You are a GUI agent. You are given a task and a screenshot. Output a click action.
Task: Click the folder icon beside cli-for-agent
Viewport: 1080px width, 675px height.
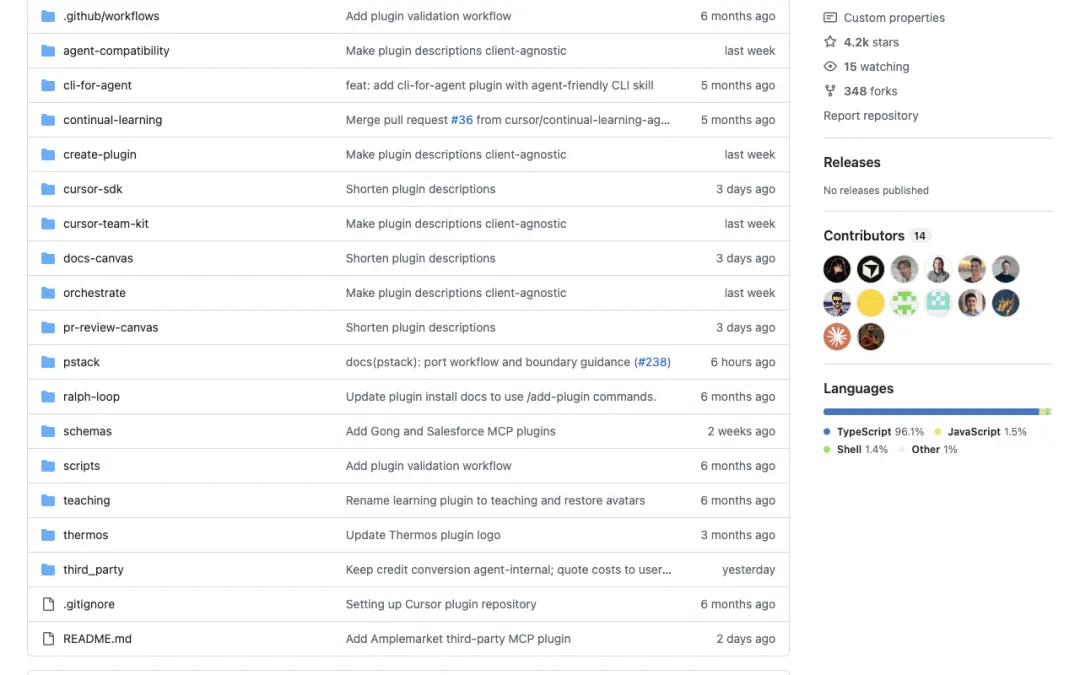pos(48,85)
